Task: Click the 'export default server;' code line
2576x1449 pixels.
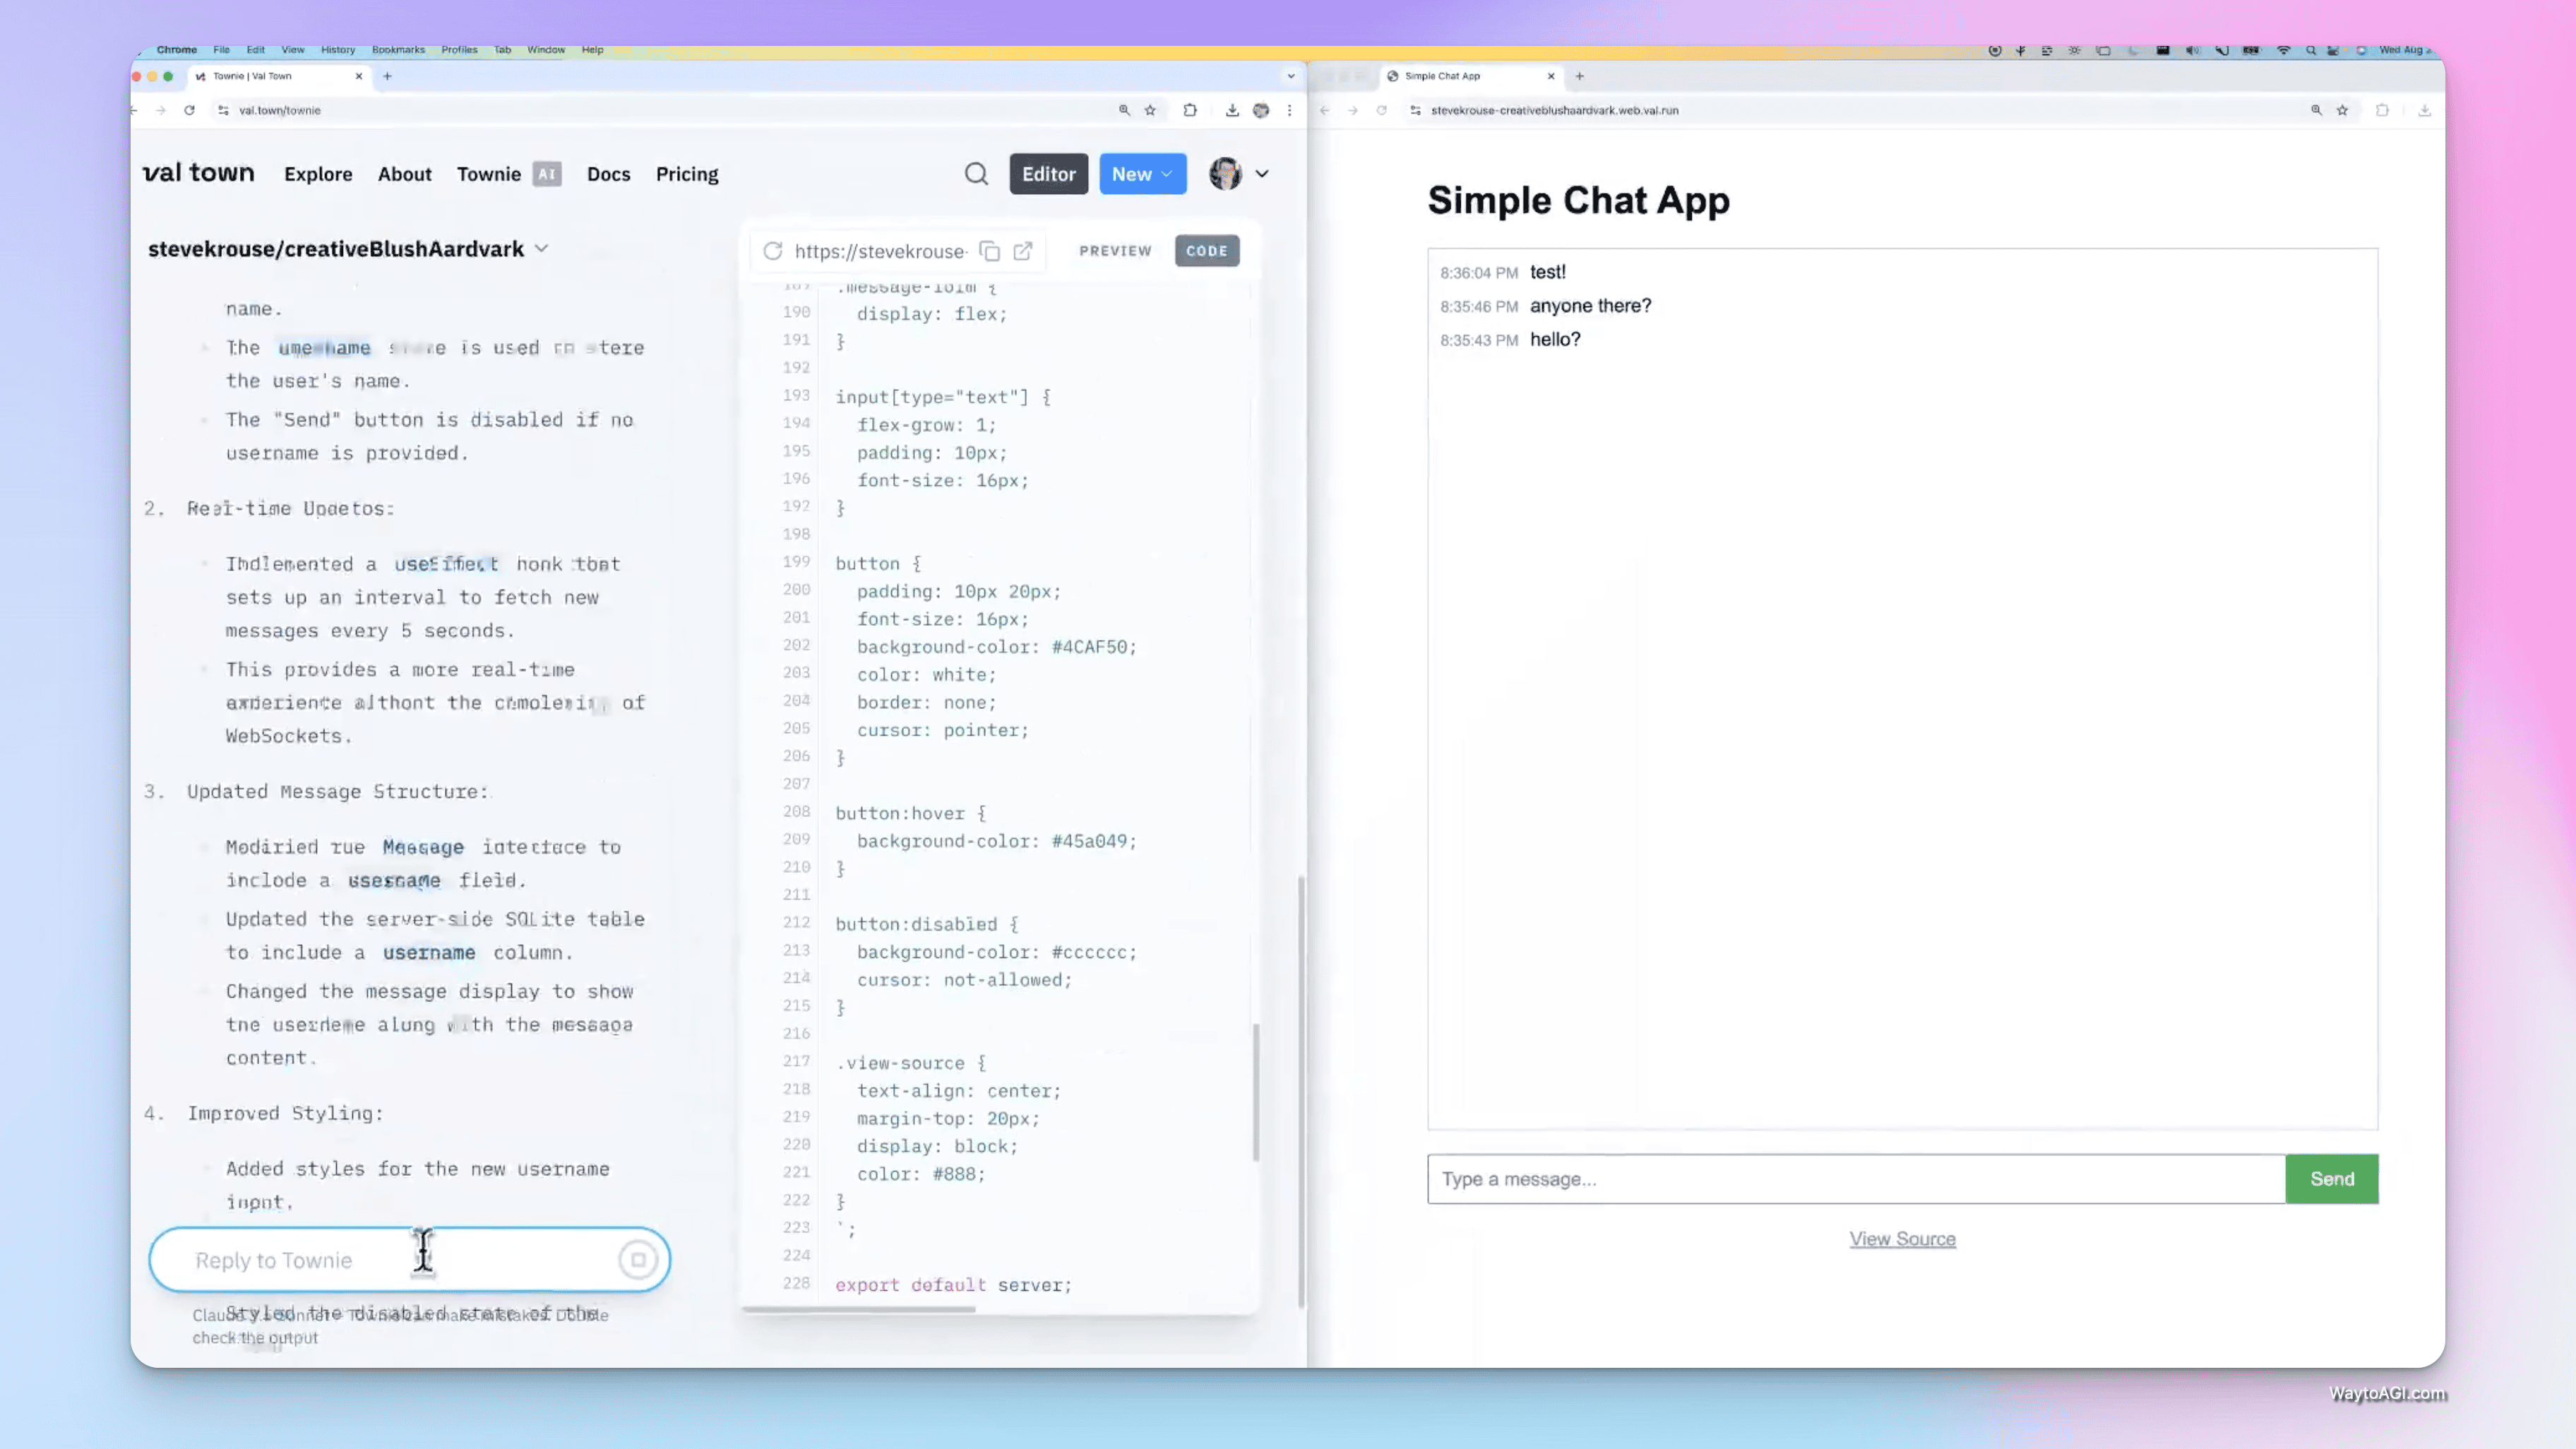Action: 953,1285
